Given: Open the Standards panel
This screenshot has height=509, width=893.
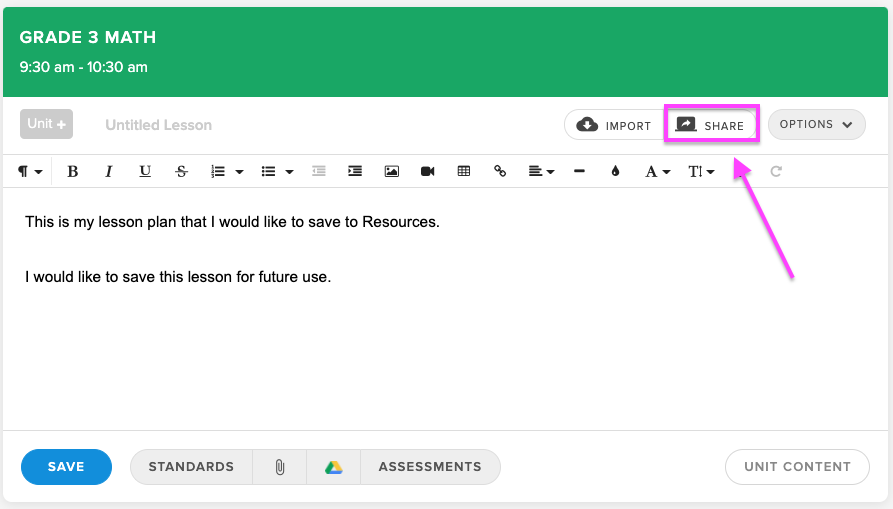Looking at the screenshot, I should (191, 467).
